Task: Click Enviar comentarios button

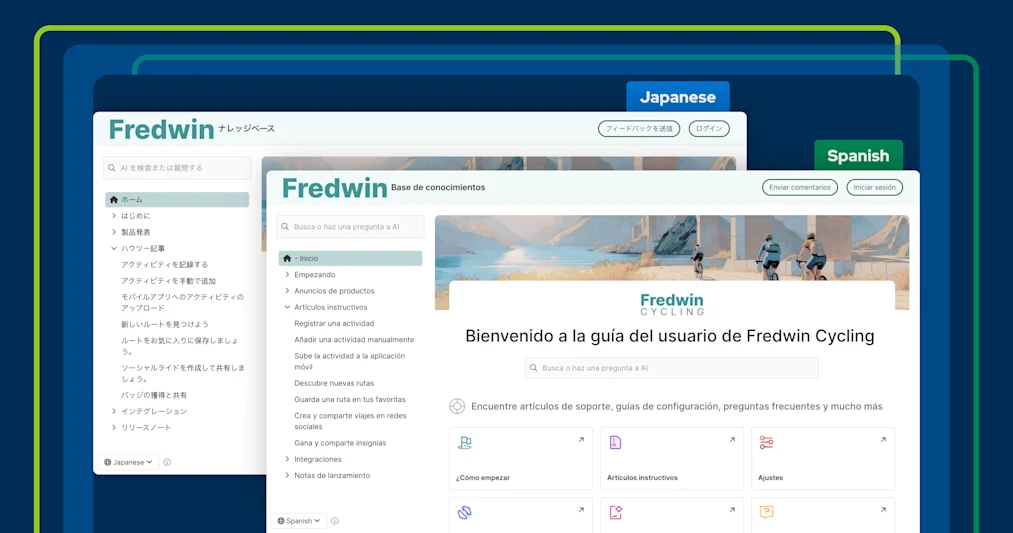Action: 800,187
